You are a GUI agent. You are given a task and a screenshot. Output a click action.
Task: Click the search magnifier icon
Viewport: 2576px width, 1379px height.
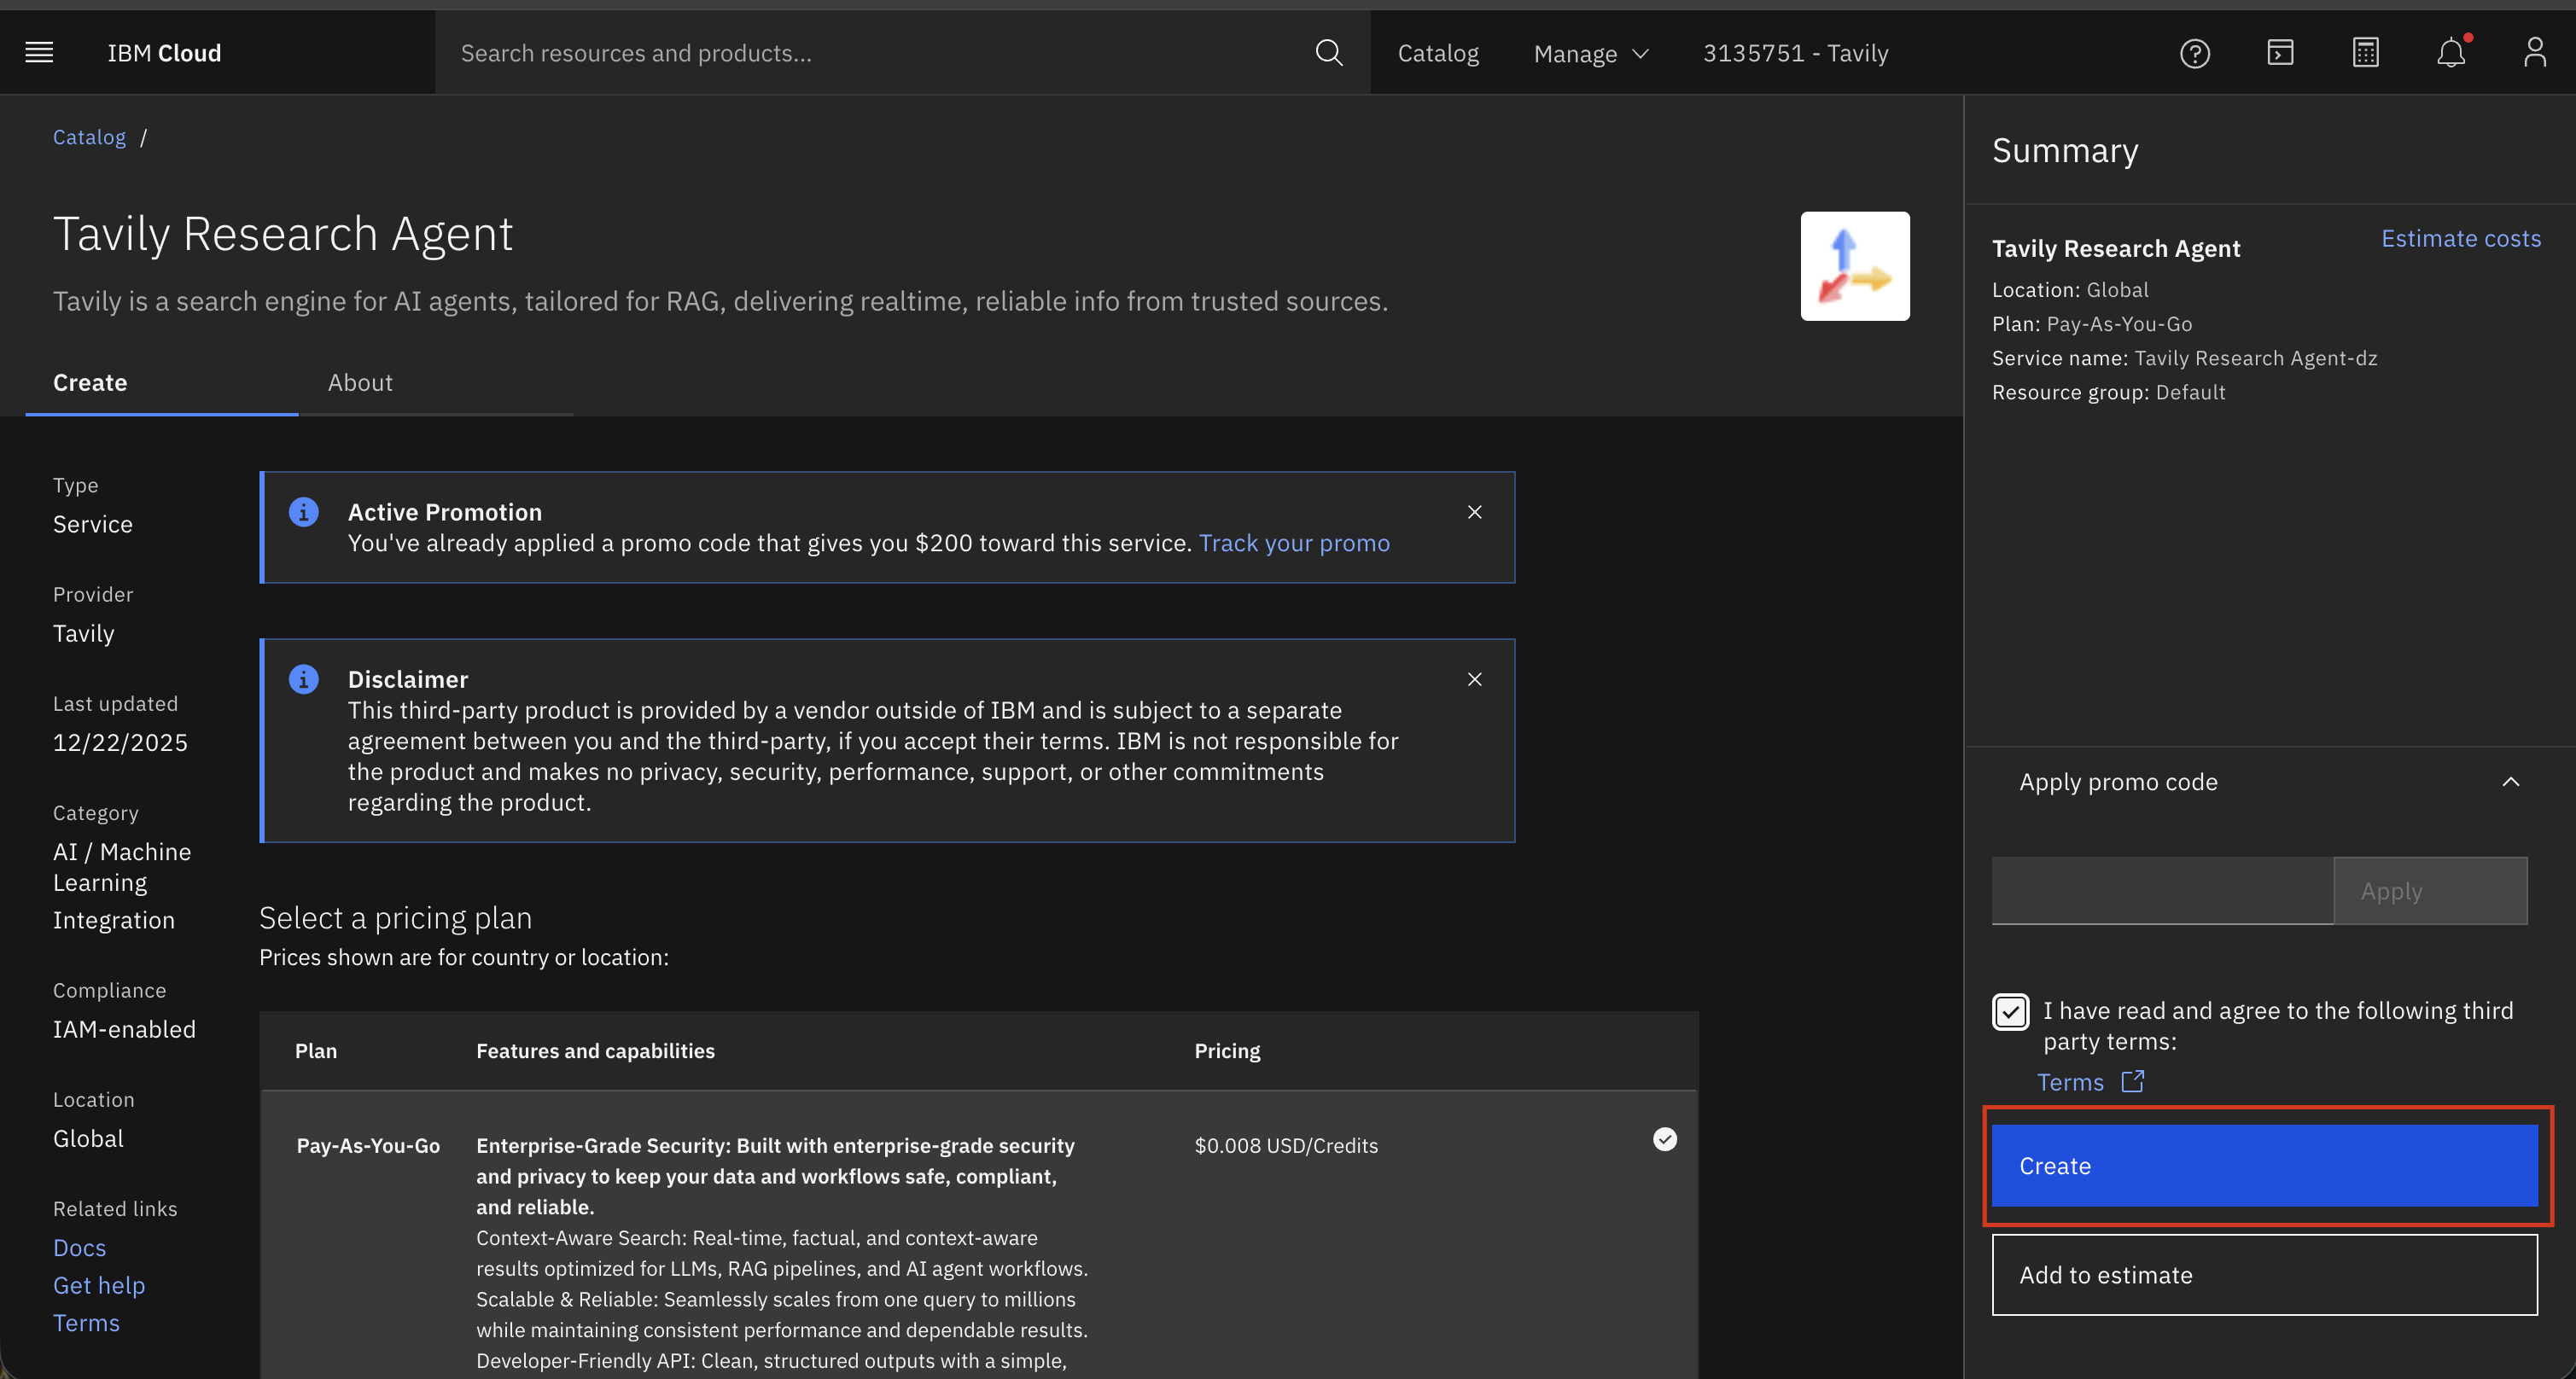pyautogui.click(x=1328, y=53)
